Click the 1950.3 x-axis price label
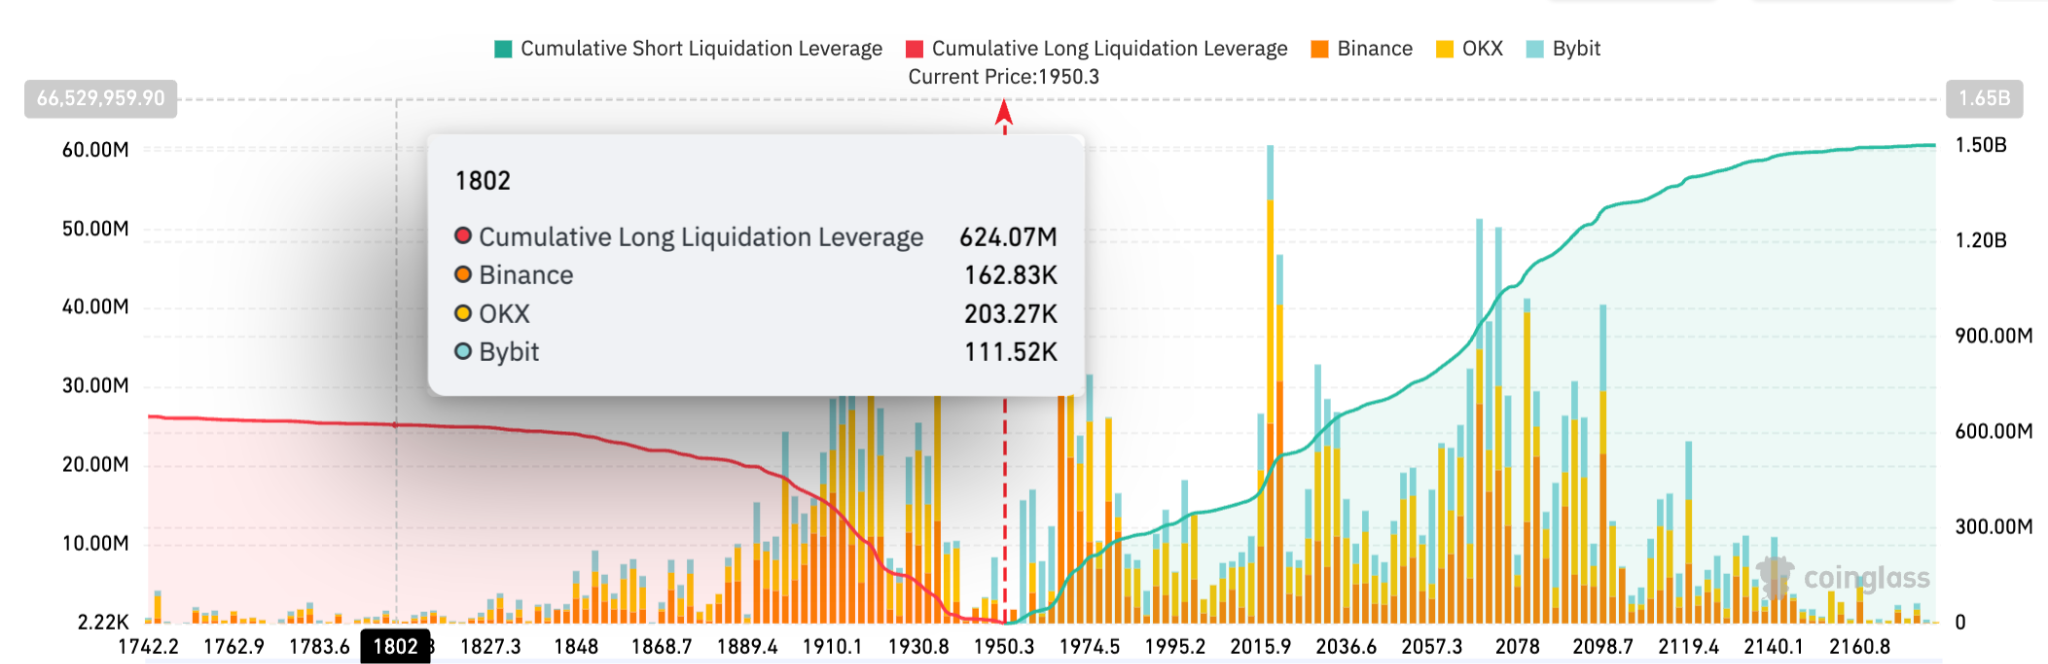This screenshot has height=664, width=2048. point(1004,646)
